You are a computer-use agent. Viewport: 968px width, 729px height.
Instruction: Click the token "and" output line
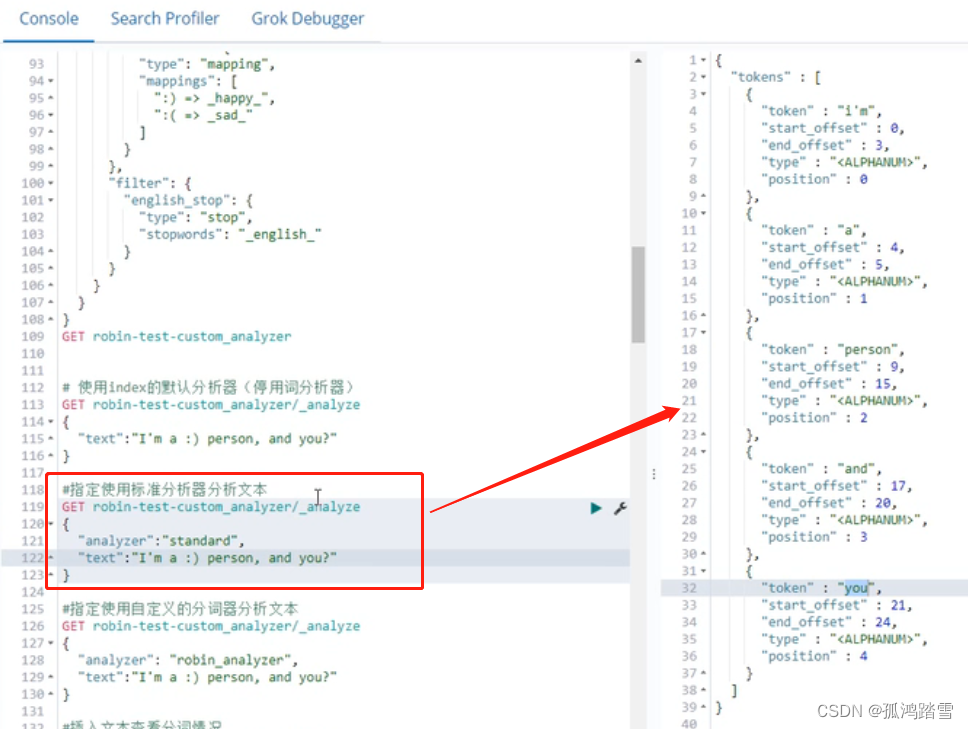(822, 469)
